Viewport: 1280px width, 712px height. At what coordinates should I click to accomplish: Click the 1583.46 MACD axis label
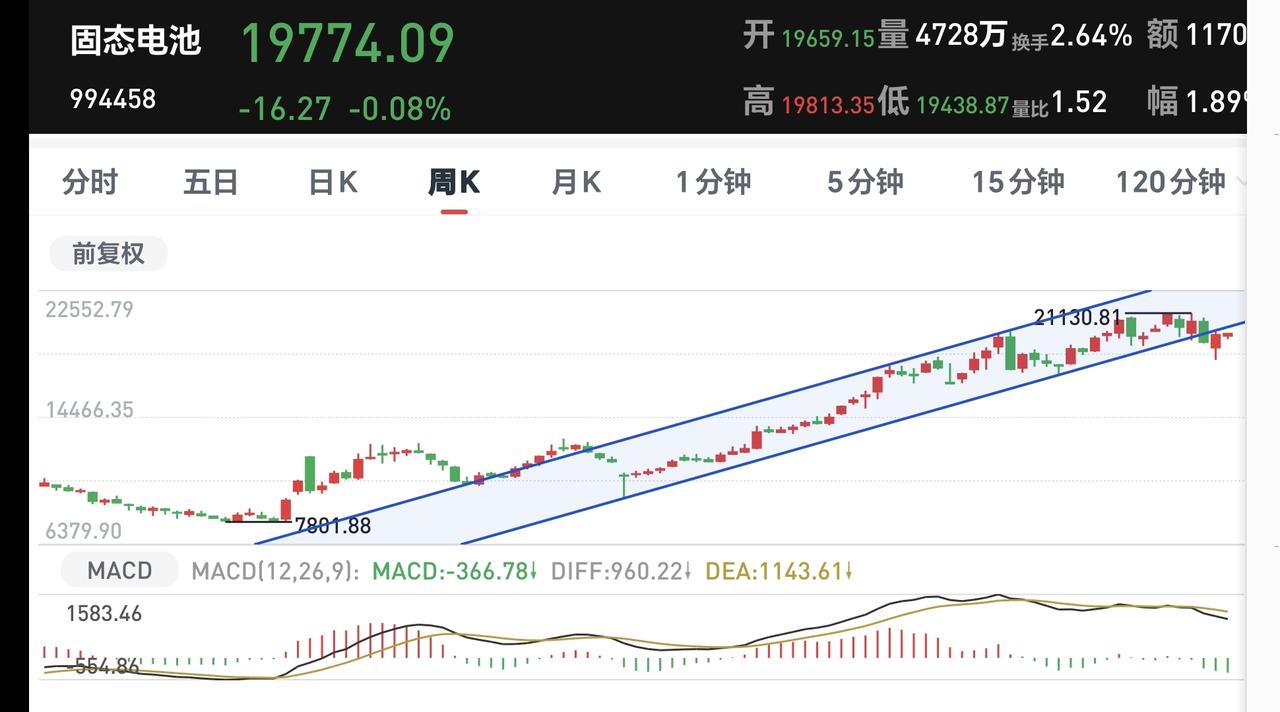pos(104,614)
